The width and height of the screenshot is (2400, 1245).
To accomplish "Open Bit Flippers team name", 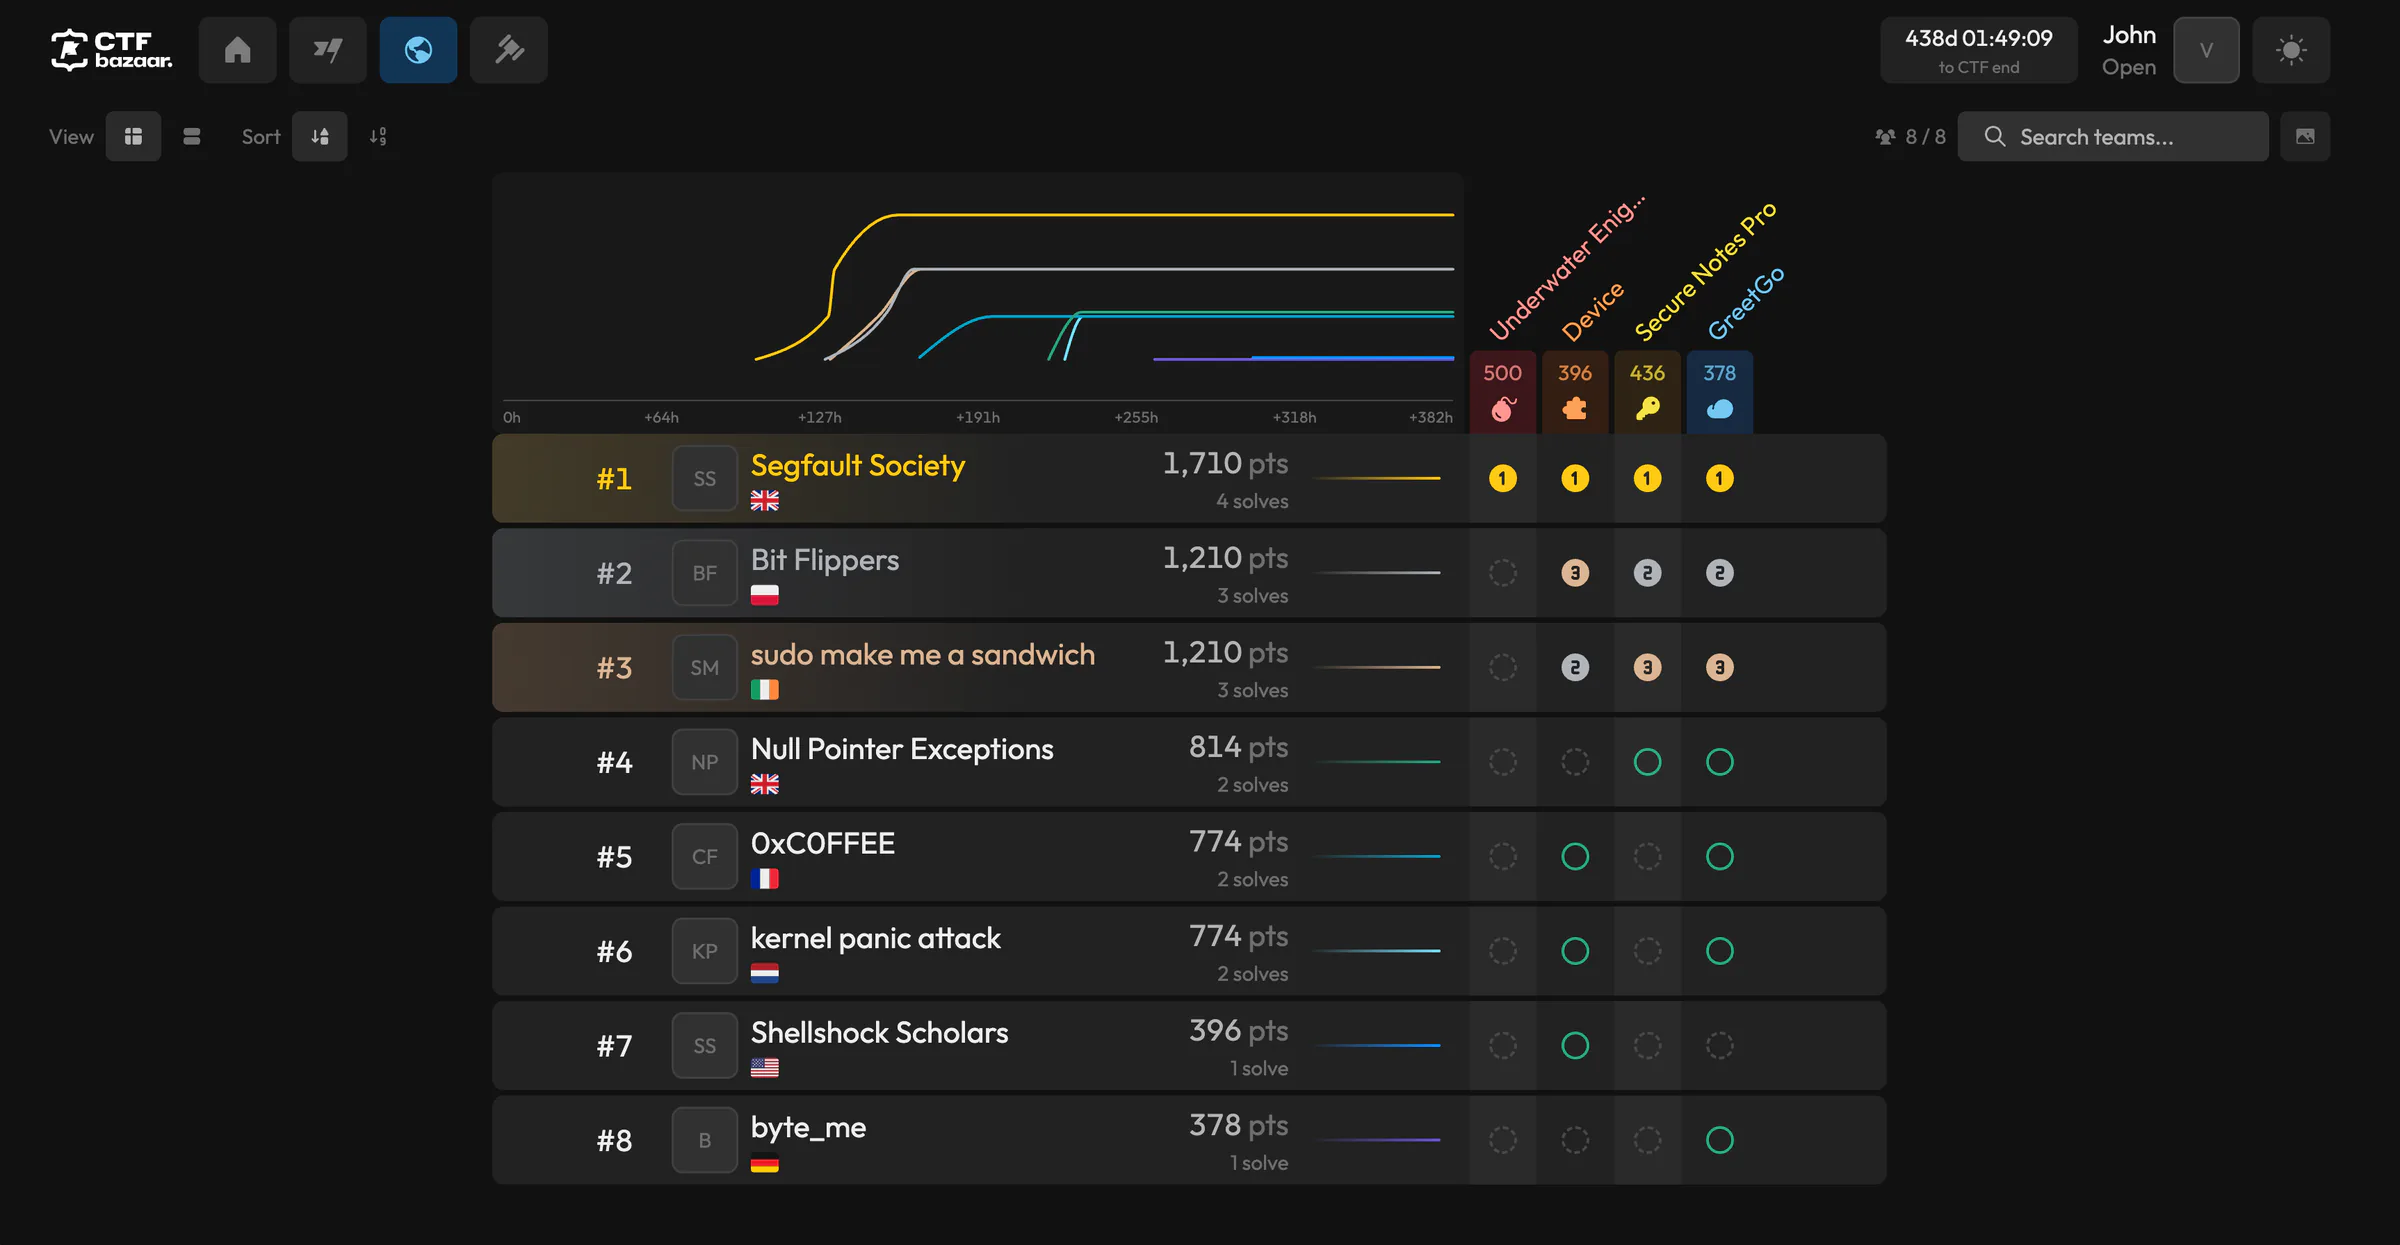I will 825,560.
